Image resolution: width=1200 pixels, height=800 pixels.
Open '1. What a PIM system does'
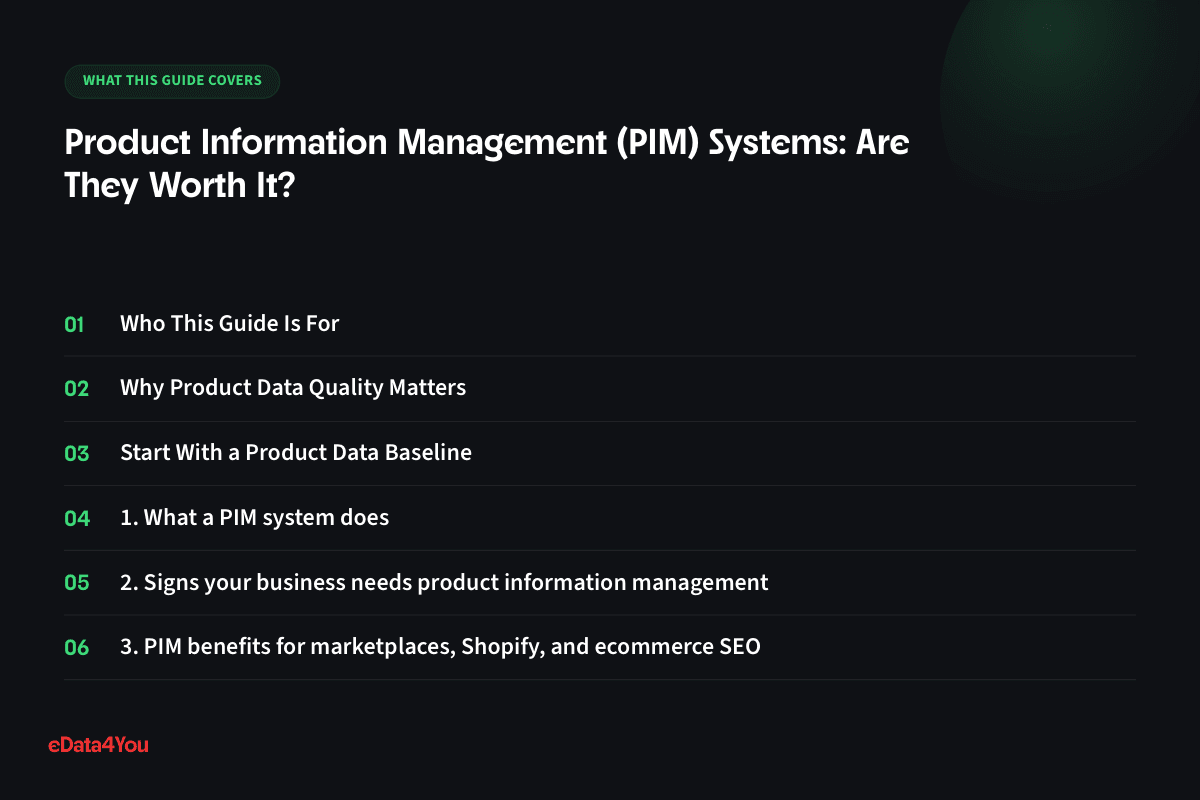coord(255,517)
